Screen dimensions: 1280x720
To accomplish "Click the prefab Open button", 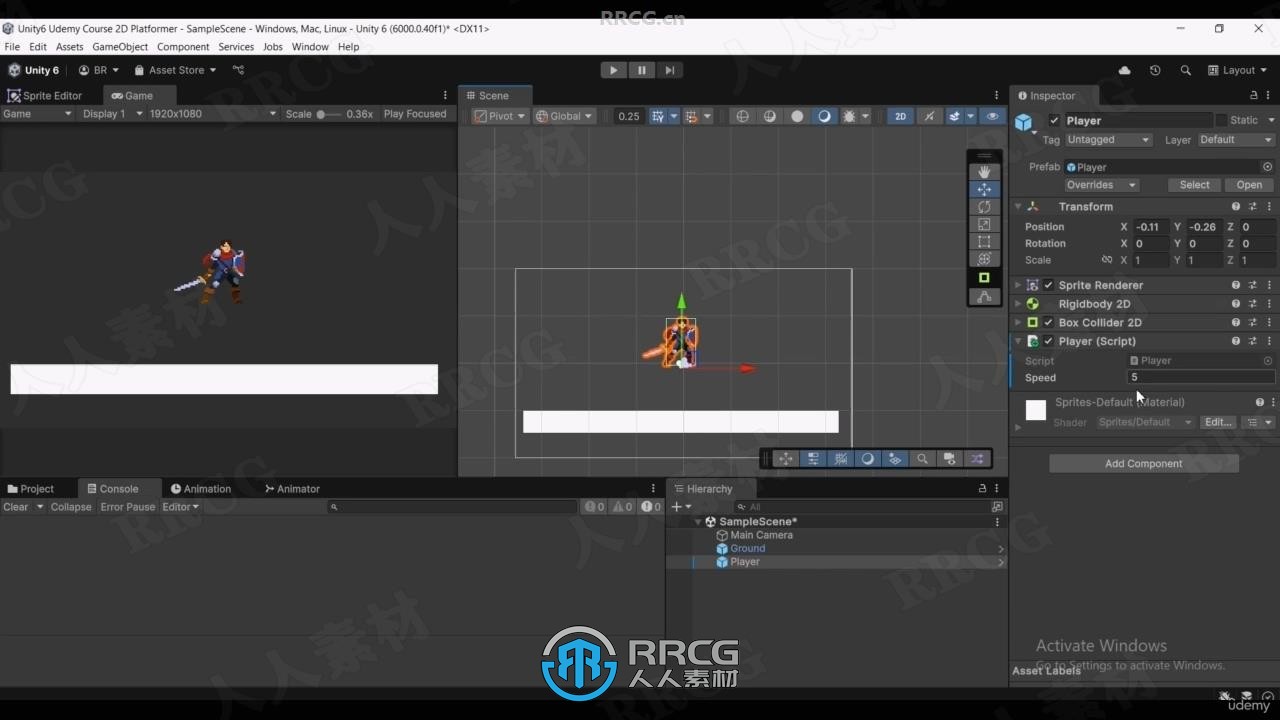I will (1249, 185).
